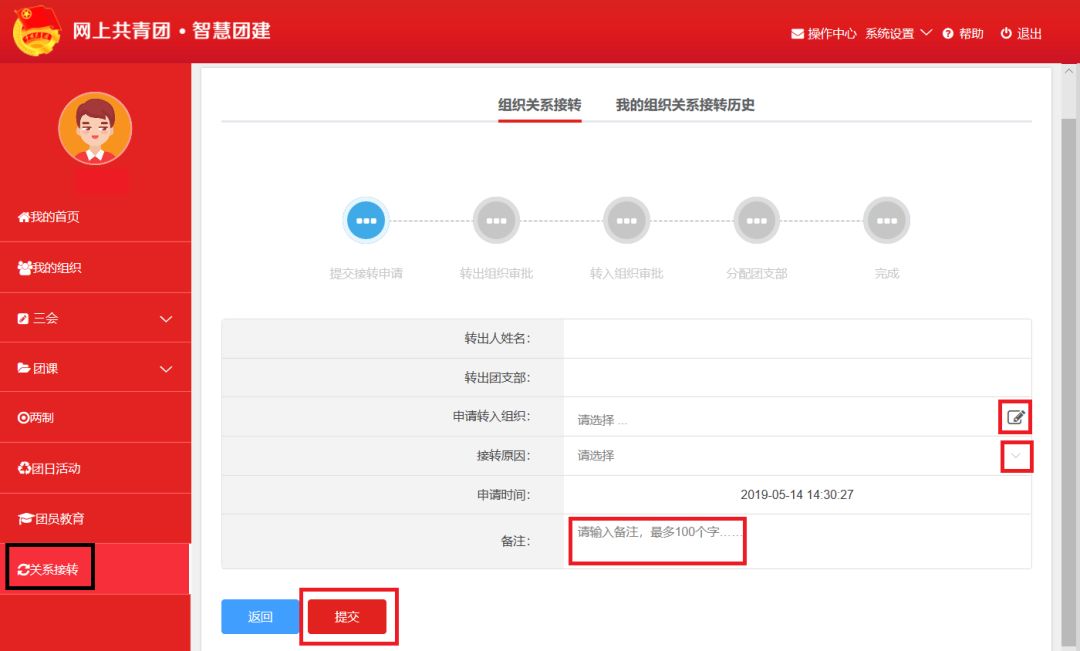Open 我的首页 from the sidebar
Image resolution: width=1080 pixels, height=651 pixels.
coord(55,216)
